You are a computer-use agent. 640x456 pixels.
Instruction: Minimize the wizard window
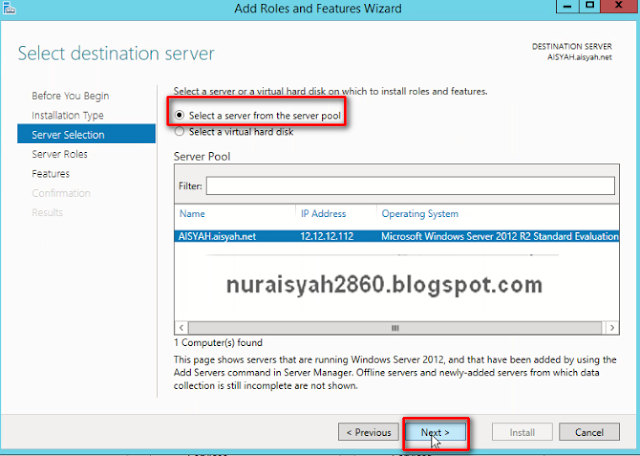(x=567, y=7)
